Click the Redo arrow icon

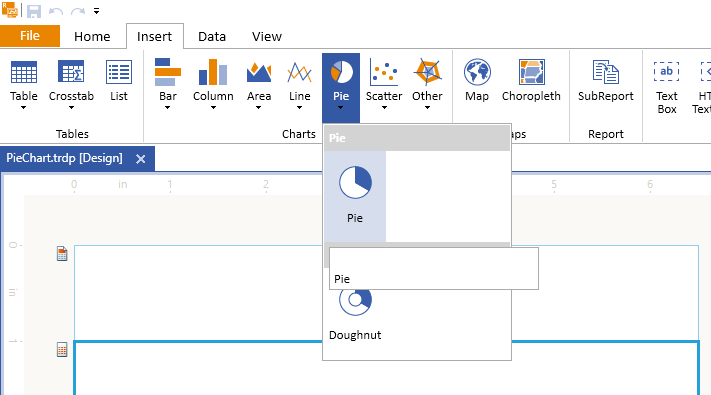click(78, 11)
